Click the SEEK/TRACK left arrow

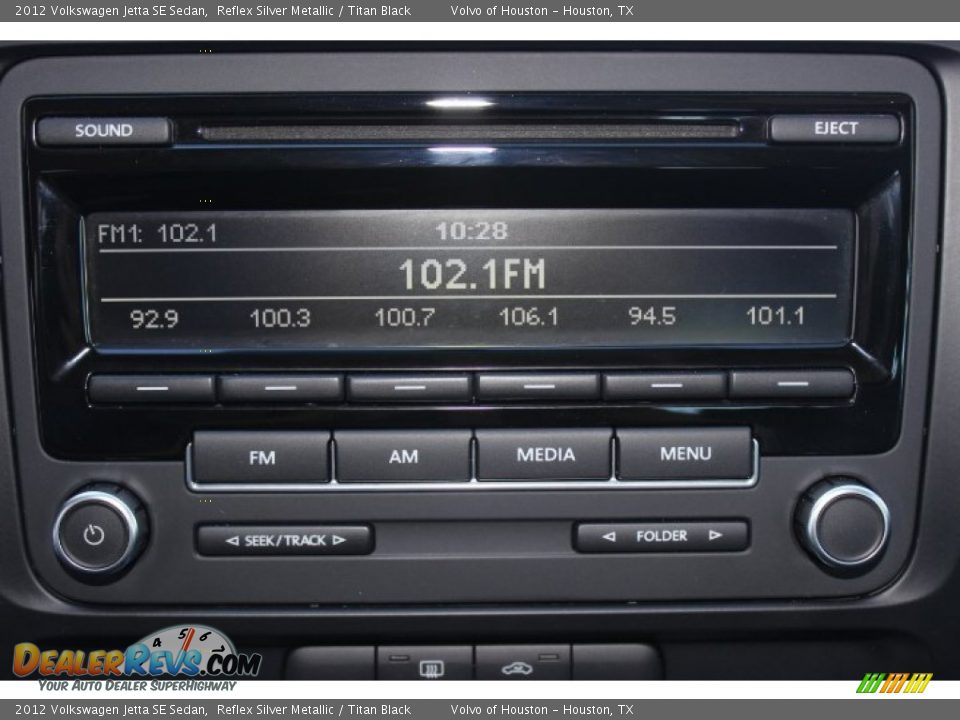coord(232,540)
